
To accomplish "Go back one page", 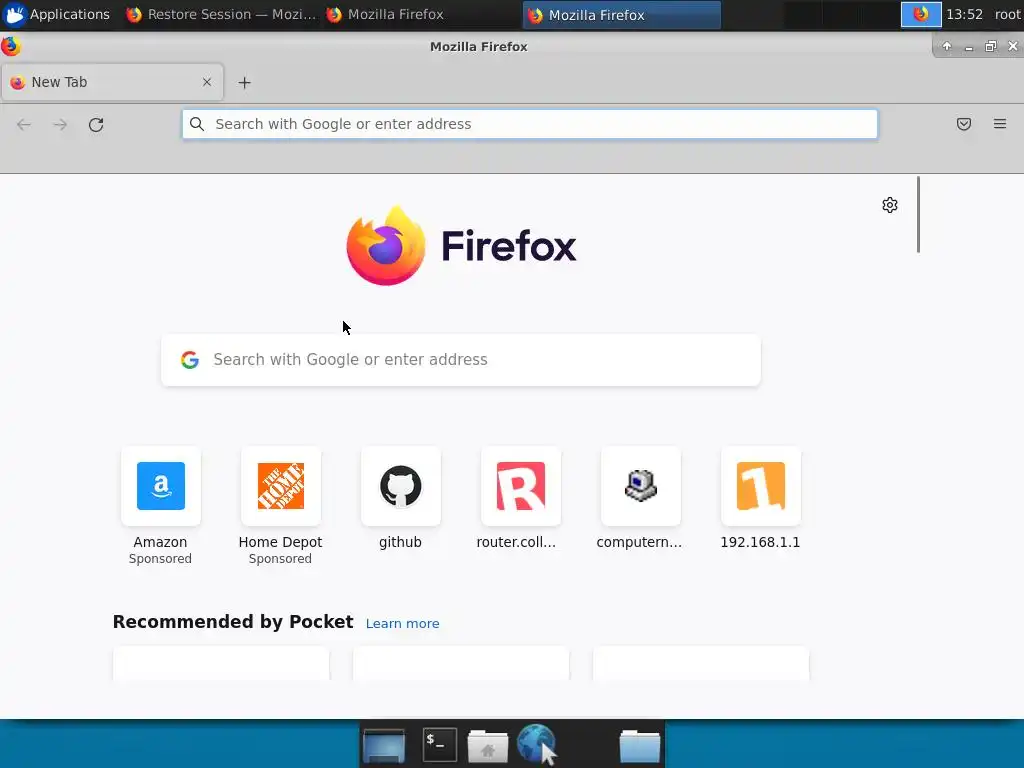I will coord(24,125).
